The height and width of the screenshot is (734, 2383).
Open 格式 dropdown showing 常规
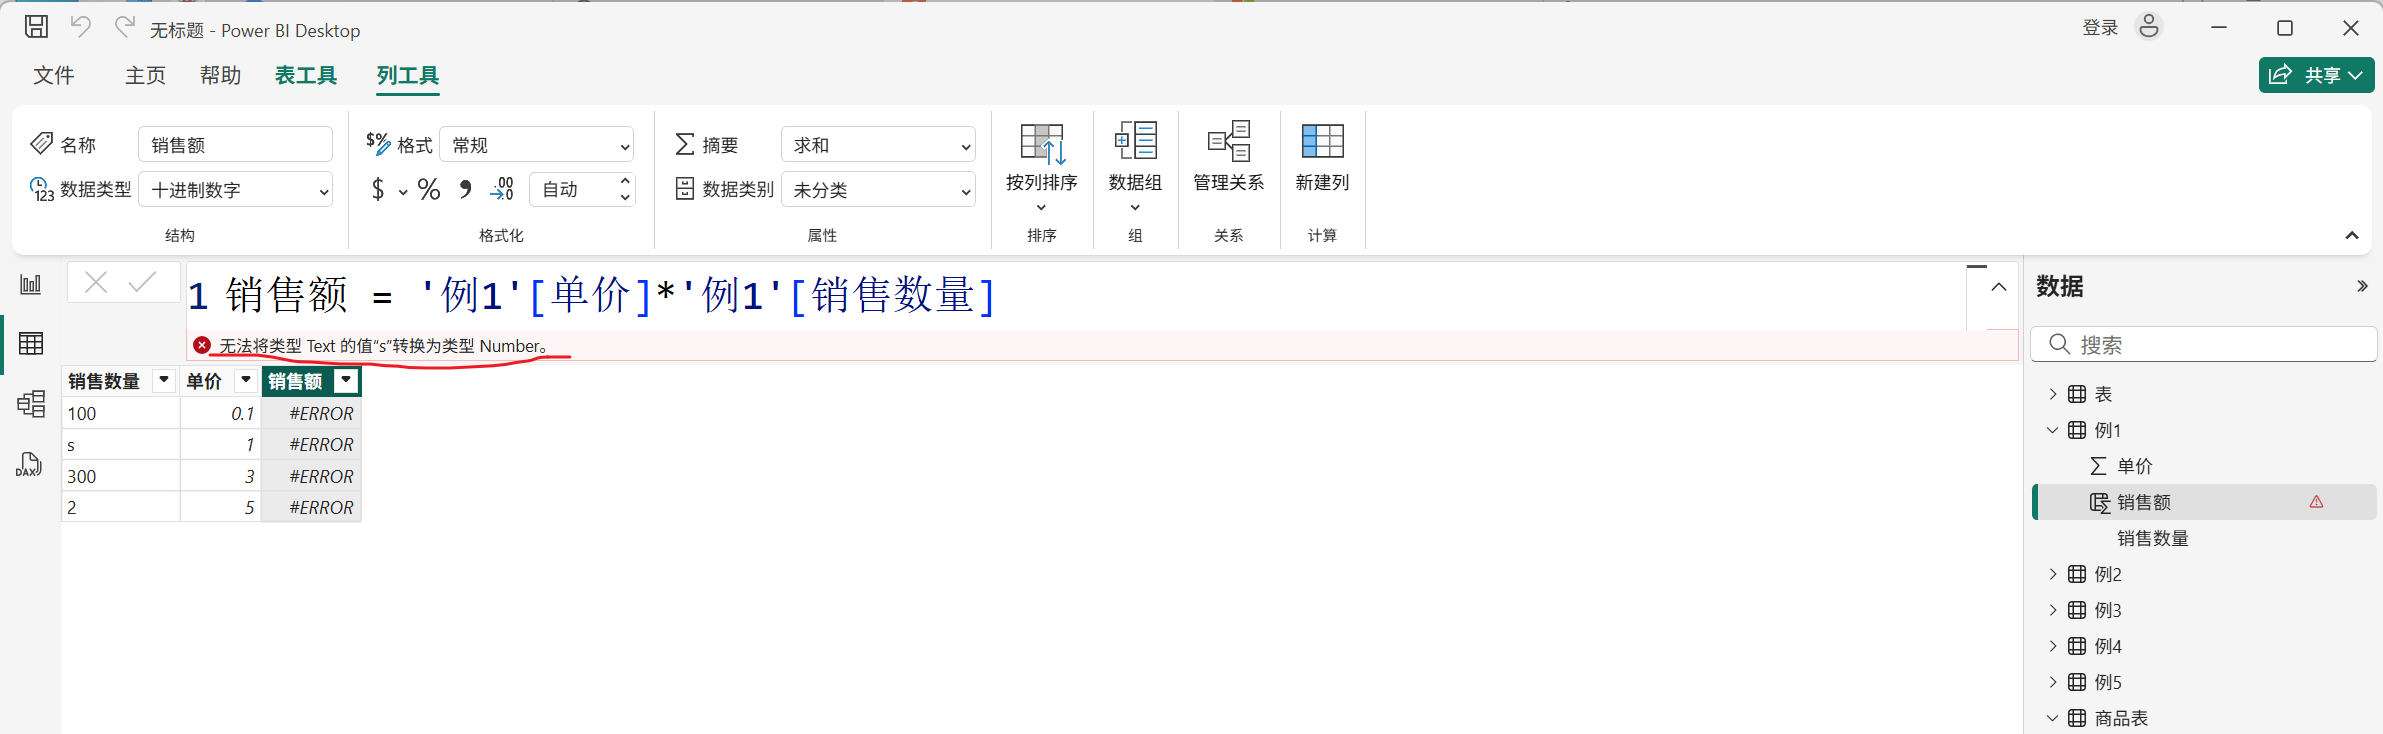(x=537, y=145)
